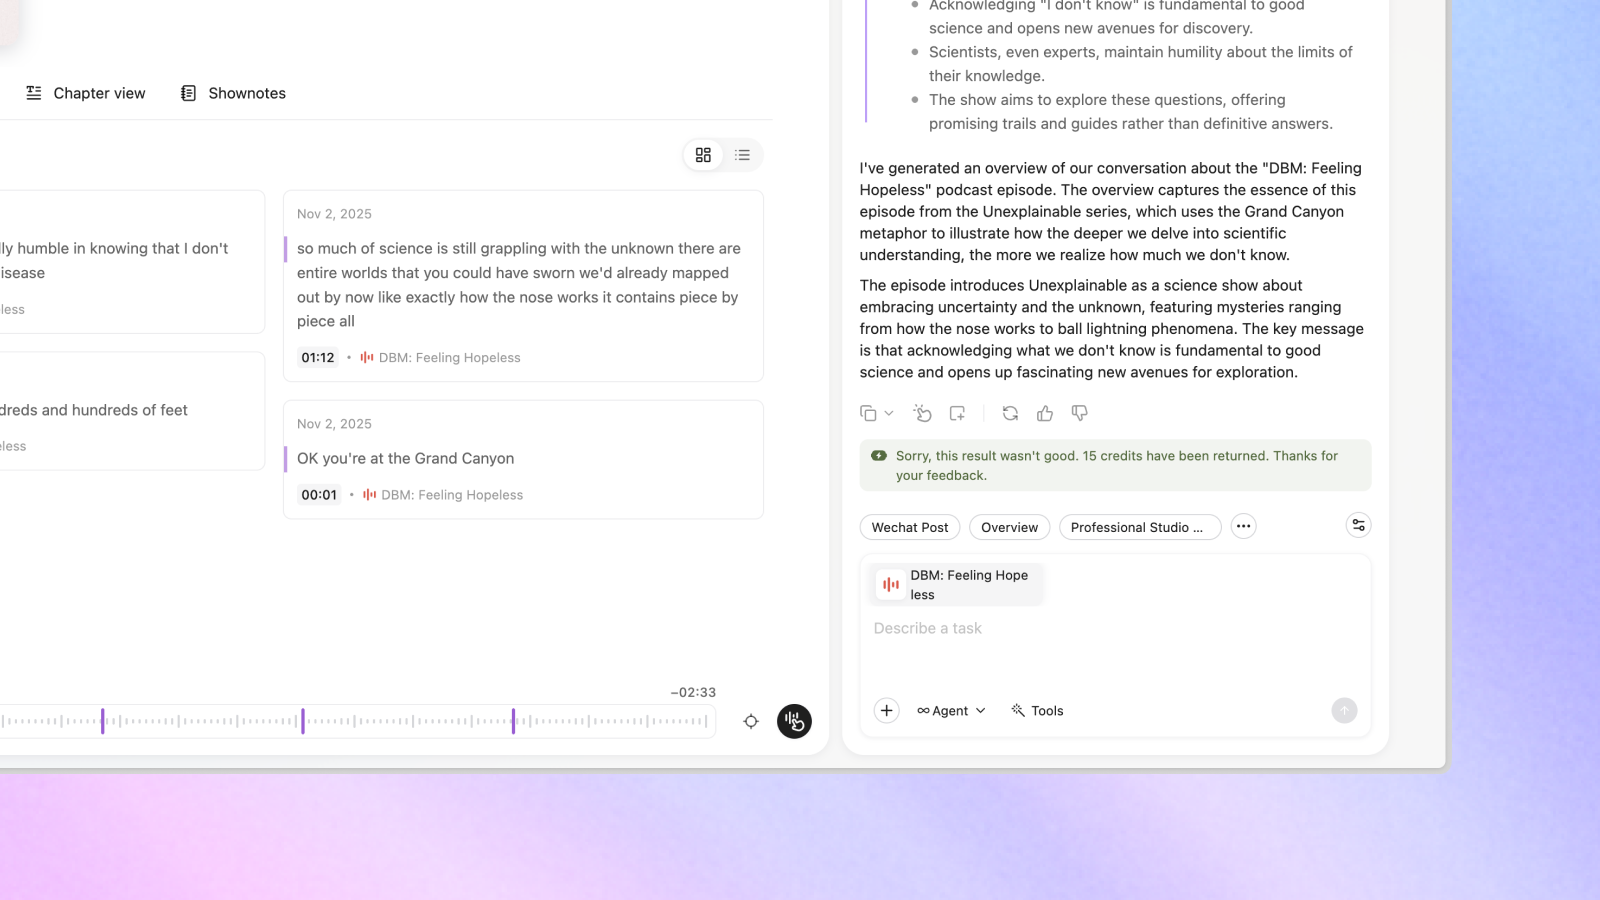Click the locate playhead crosshair icon
Viewport: 1600px width, 900px height.
[751, 721]
